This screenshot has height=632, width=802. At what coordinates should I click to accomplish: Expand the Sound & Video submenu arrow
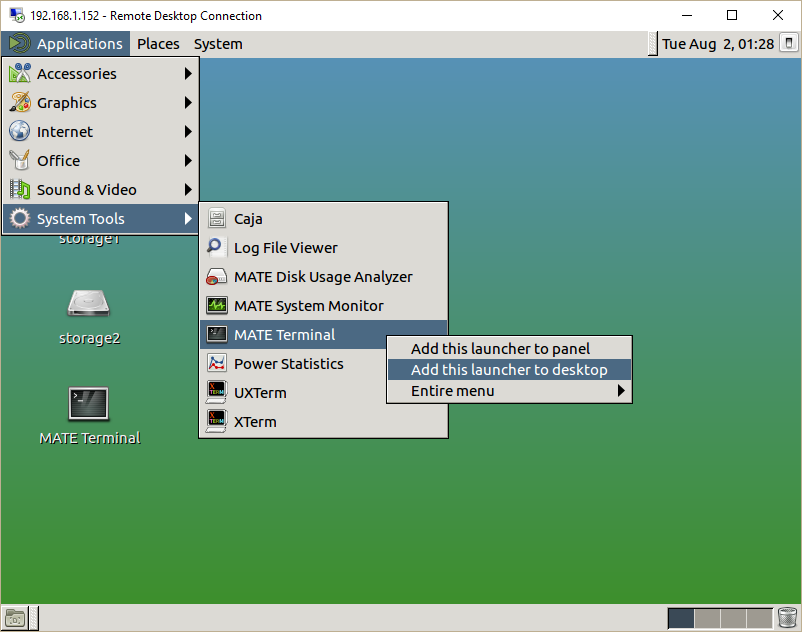[x=188, y=190]
